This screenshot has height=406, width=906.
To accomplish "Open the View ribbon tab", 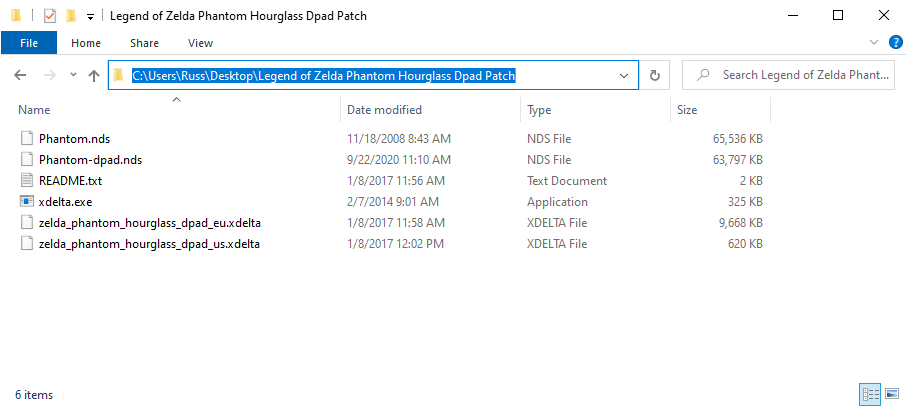I will point(200,43).
